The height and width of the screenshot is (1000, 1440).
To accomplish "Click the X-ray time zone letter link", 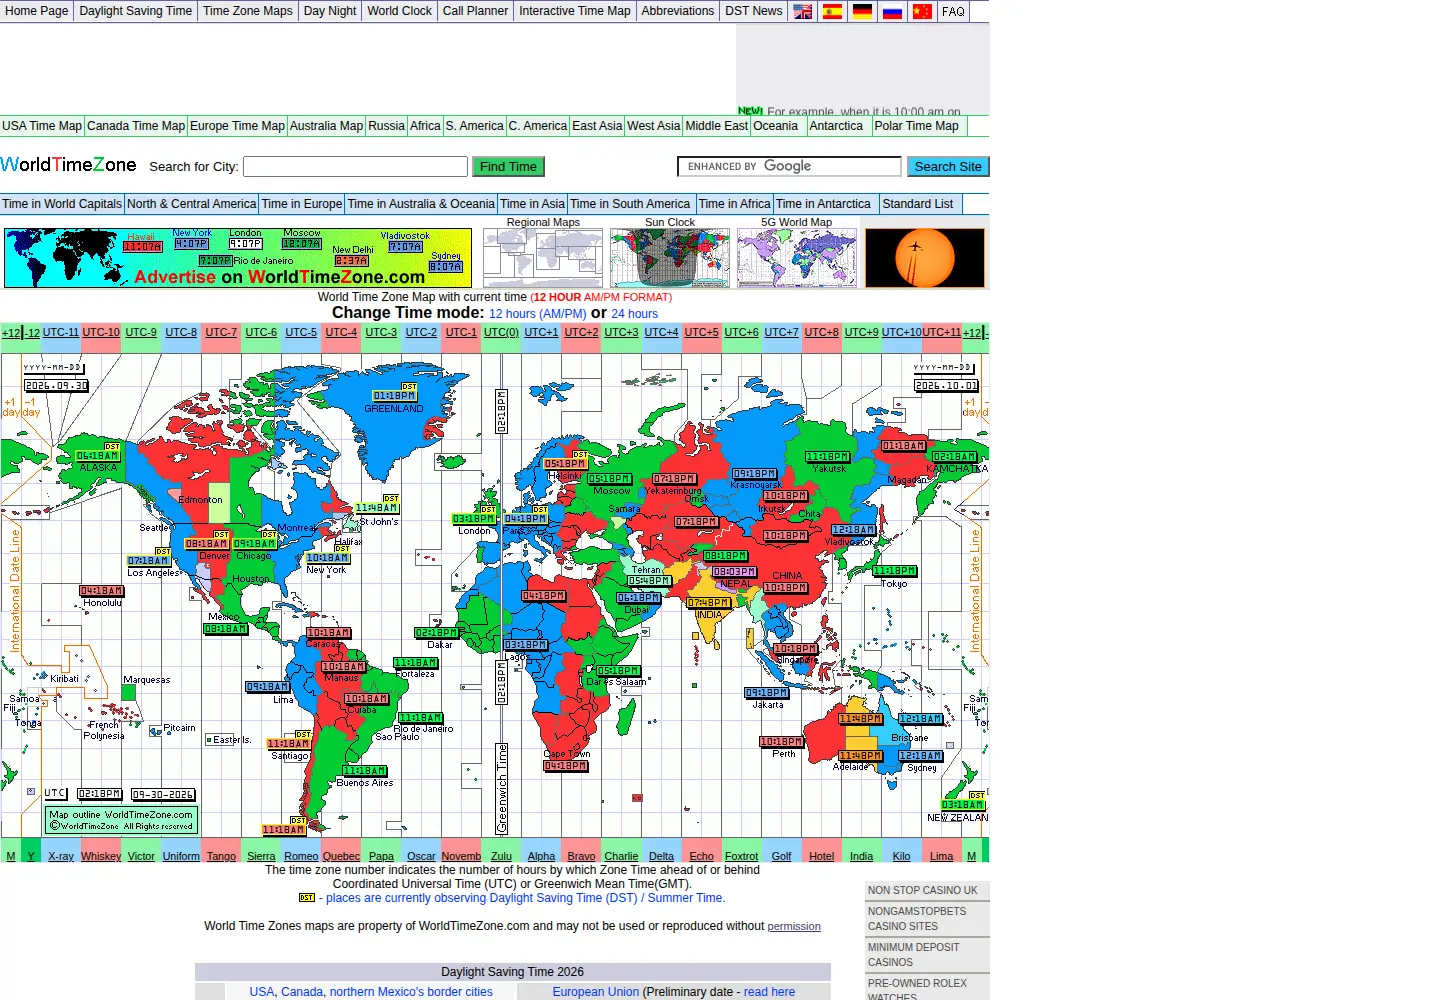I will [61, 856].
